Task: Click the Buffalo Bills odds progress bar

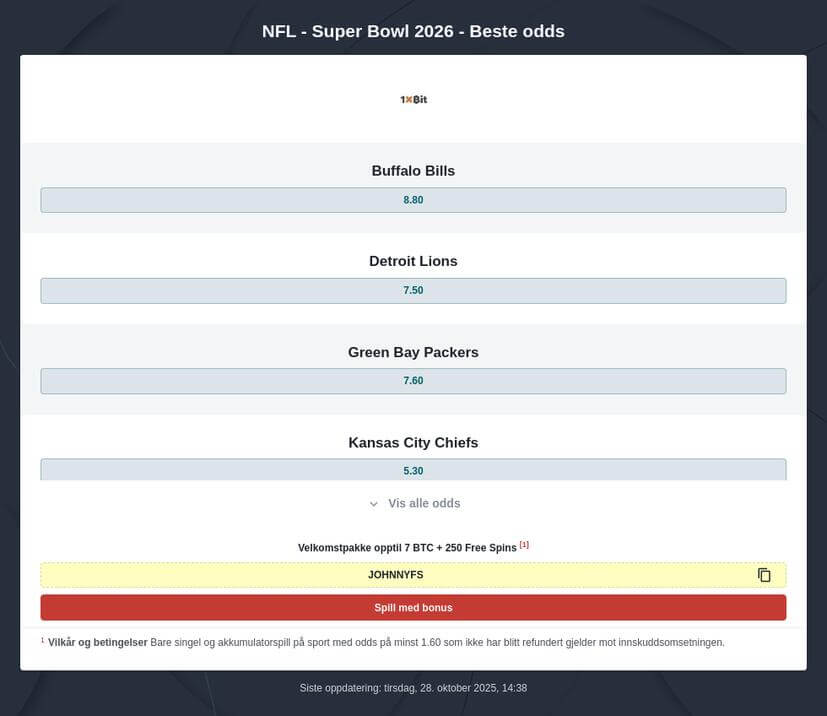Action: point(413,199)
